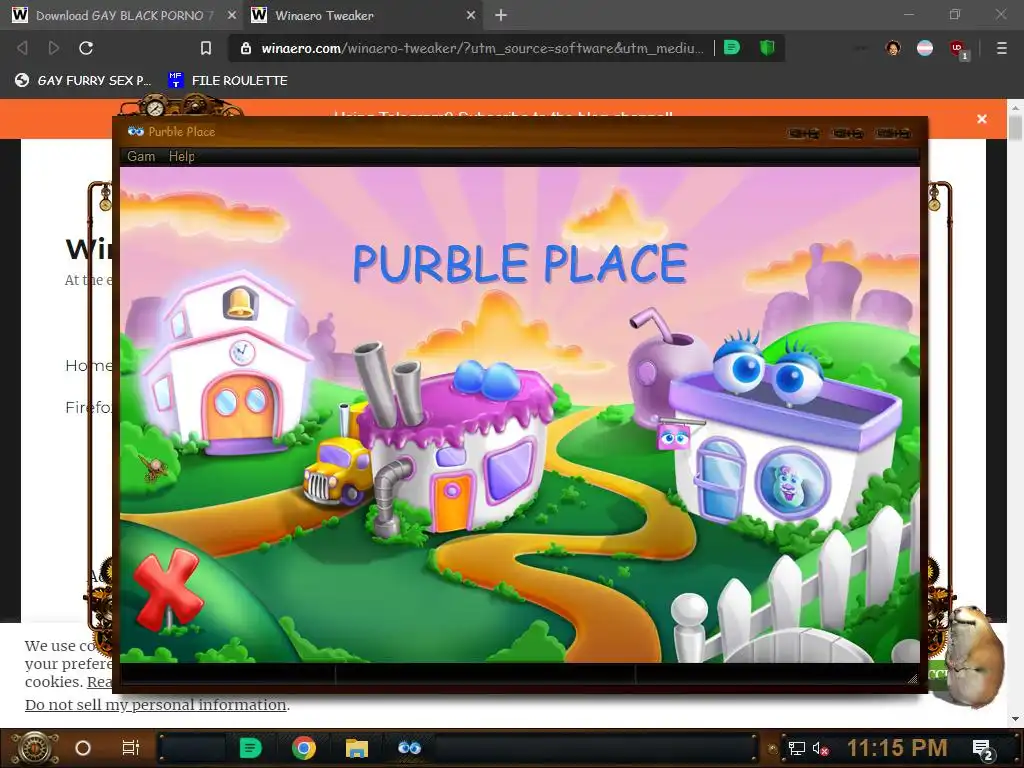Grab the Purble Place window resize grip
Screen dimensions: 1024x768
[x=913, y=679]
